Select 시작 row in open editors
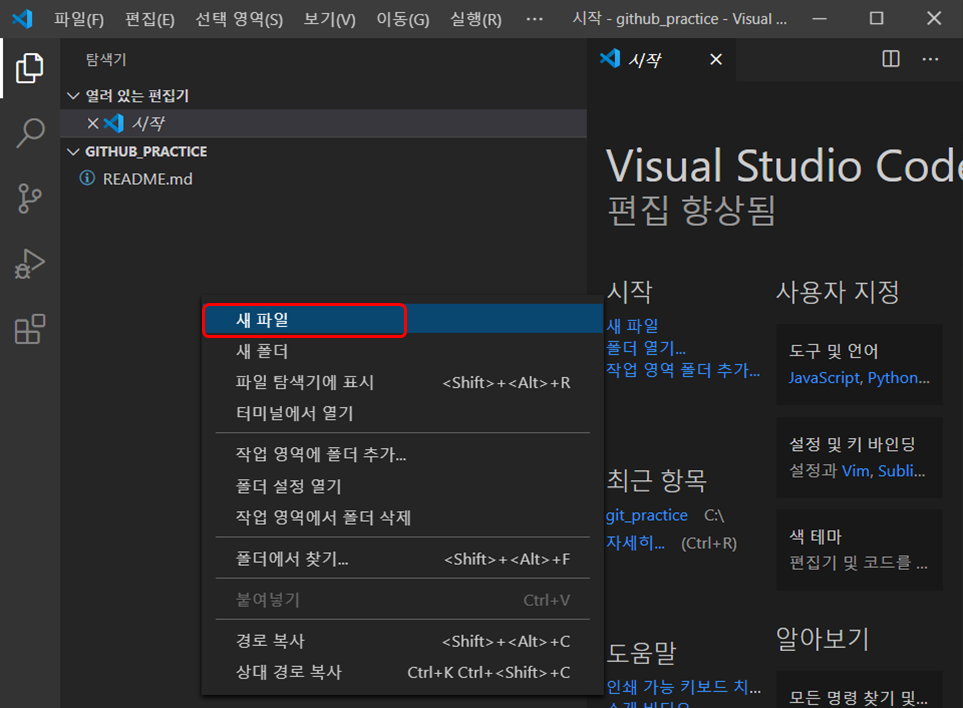This screenshot has width=963, height=708. point(324,123)
